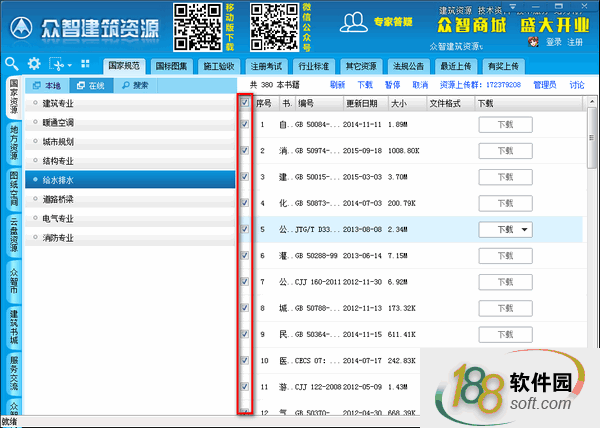Screen dimensions: 600x428
Task: Open the 云盘资源 side tab
Action: pos(14,234)
